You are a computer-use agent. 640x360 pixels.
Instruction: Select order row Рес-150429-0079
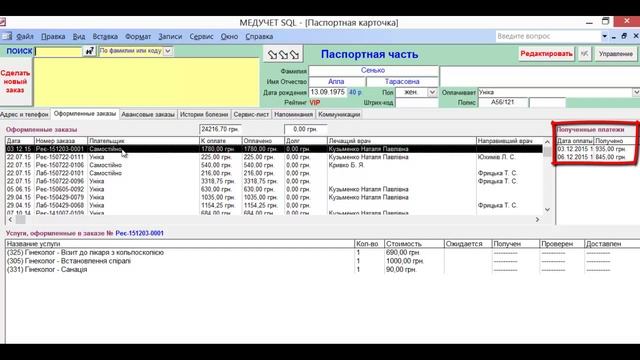[x=274, y=197]
